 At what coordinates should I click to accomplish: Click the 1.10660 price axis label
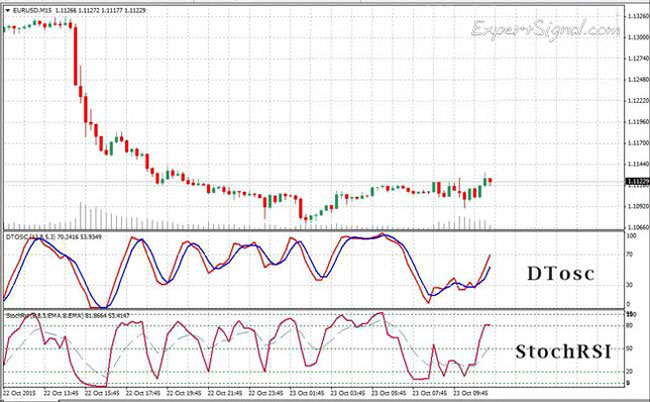tap(636, 226)
